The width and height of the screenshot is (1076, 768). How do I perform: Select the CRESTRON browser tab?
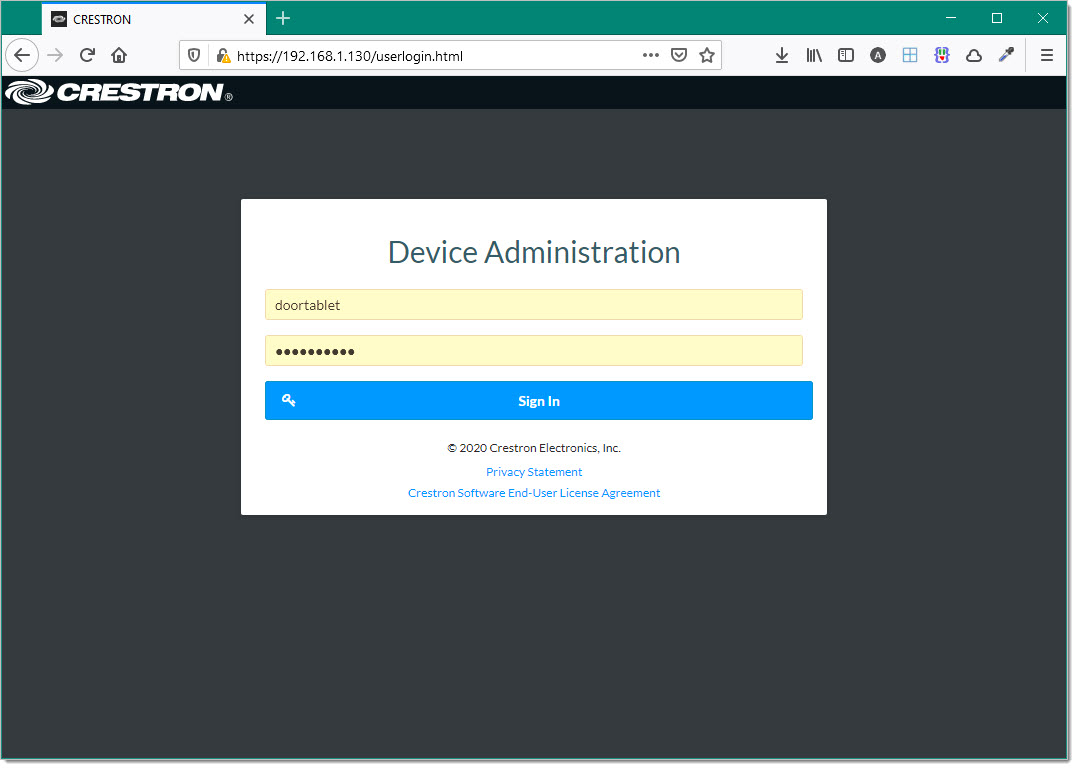[140, 19]
